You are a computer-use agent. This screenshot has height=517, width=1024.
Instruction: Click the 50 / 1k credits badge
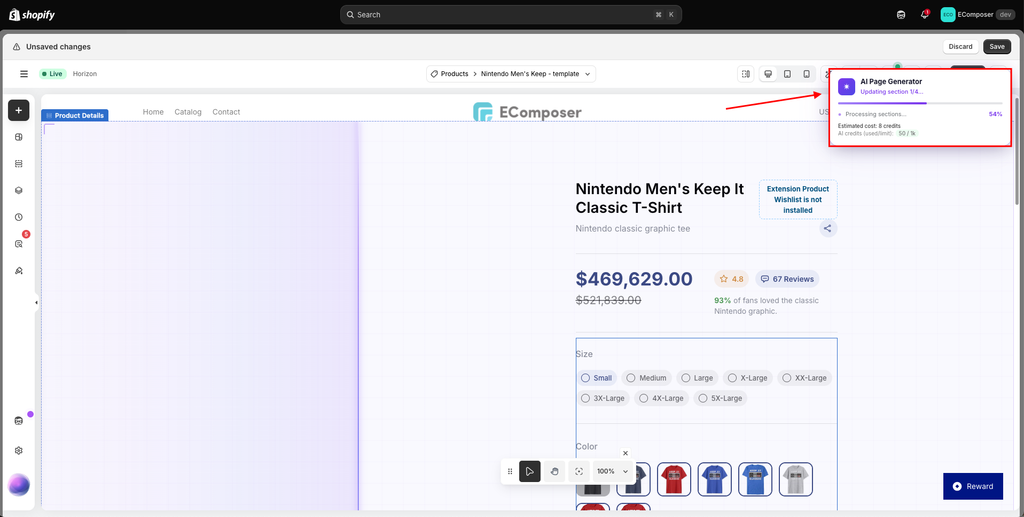906,133
